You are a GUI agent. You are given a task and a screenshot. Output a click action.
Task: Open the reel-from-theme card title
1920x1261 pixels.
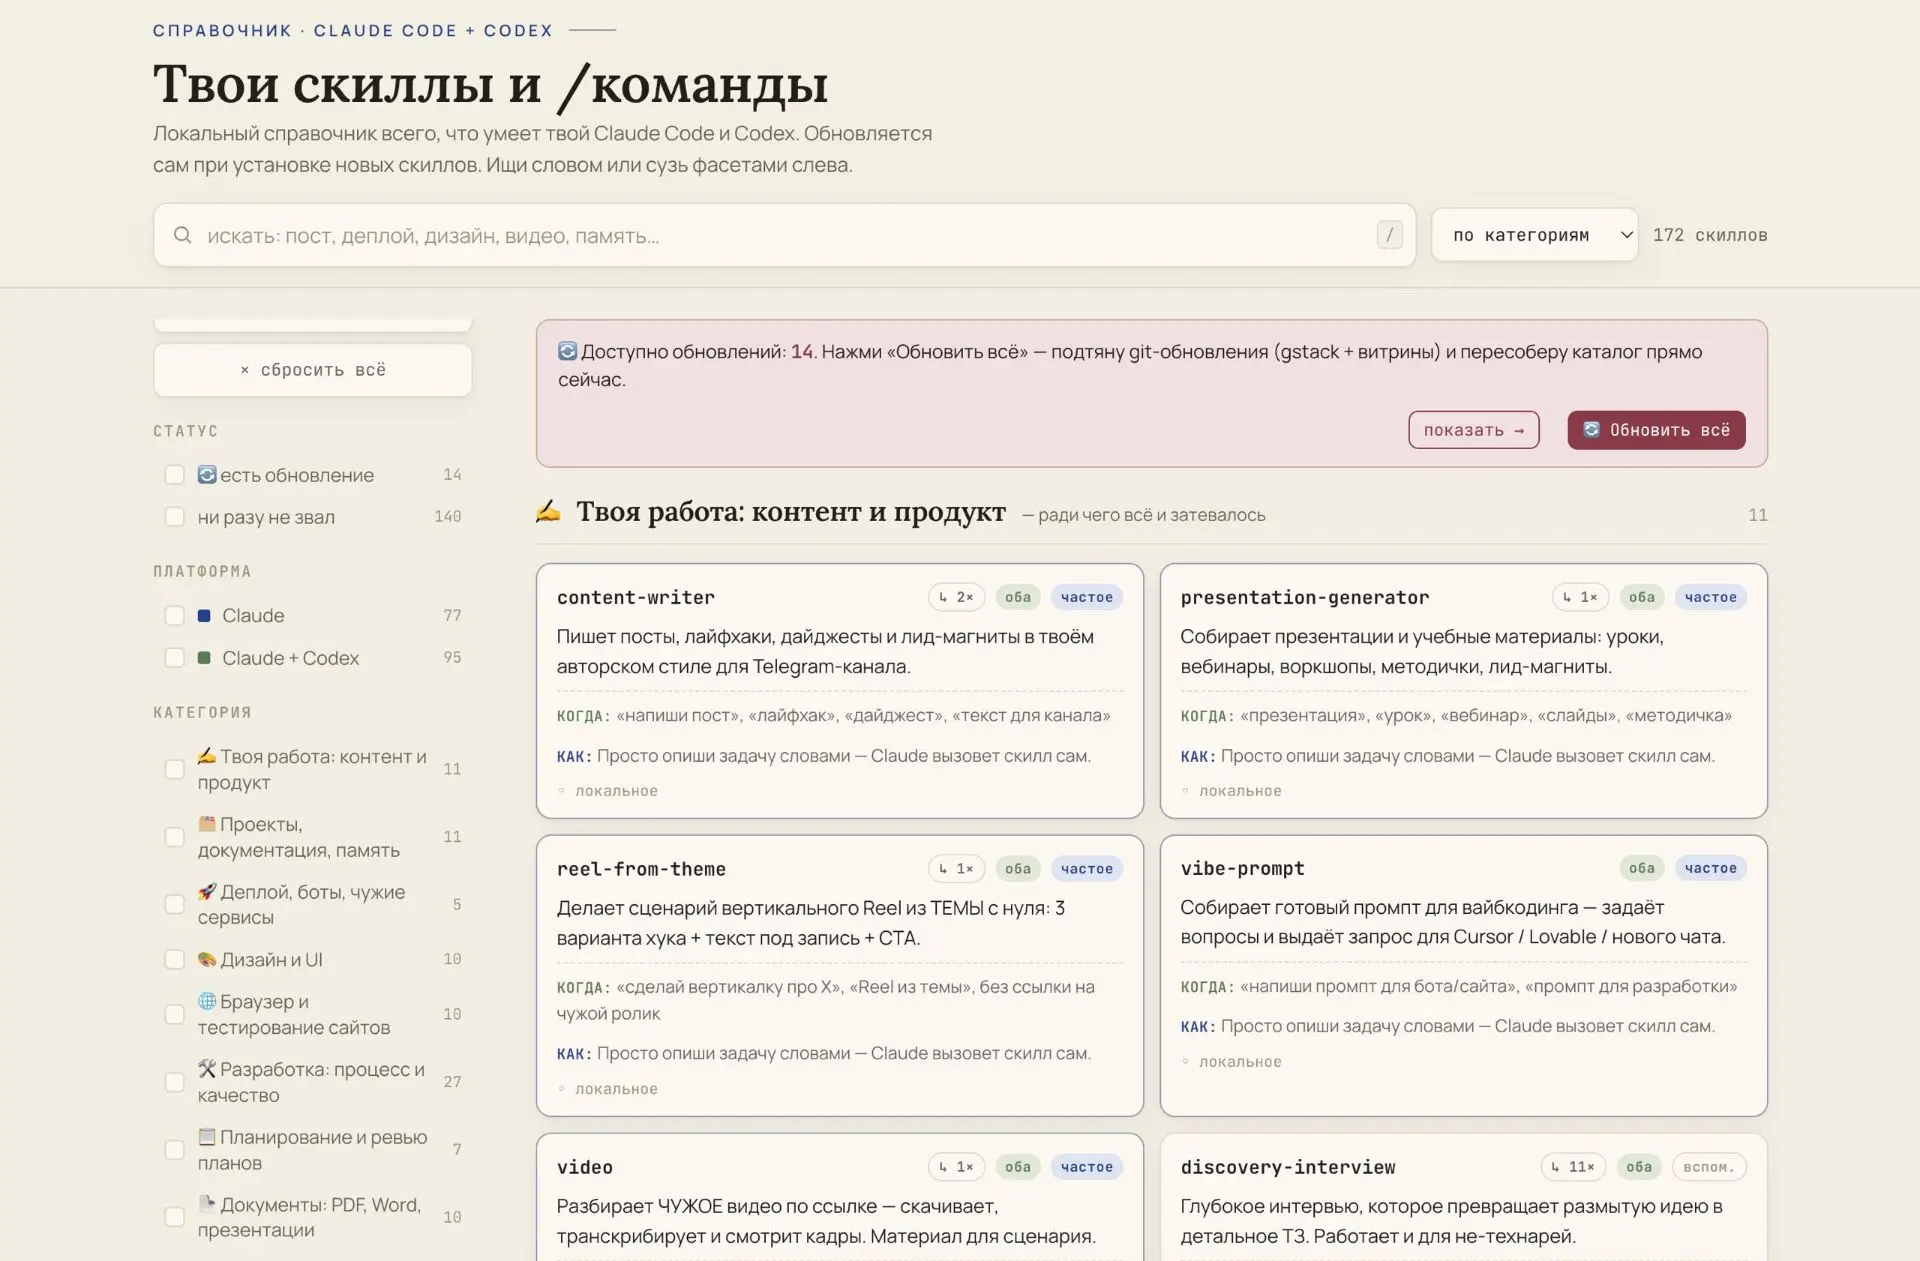click(x=641, y=868)
